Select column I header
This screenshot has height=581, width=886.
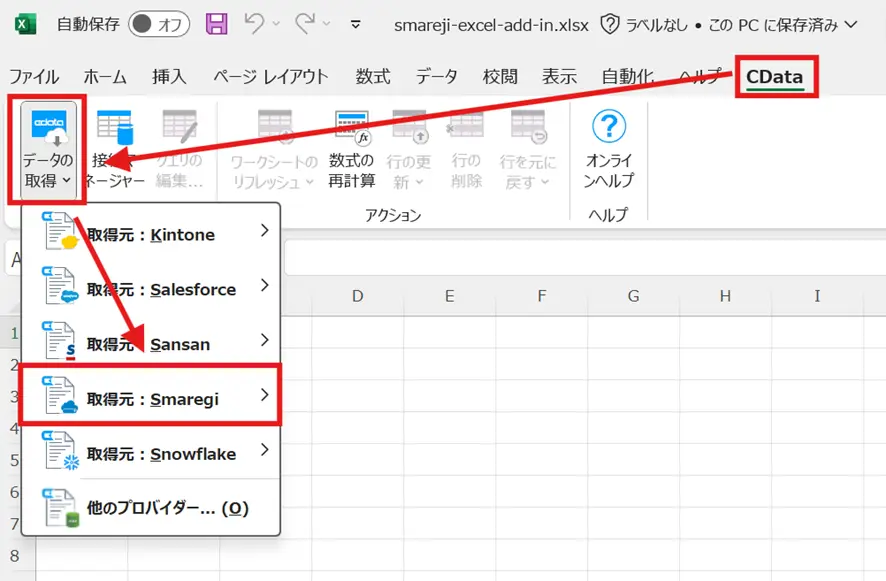pos(818,296)
